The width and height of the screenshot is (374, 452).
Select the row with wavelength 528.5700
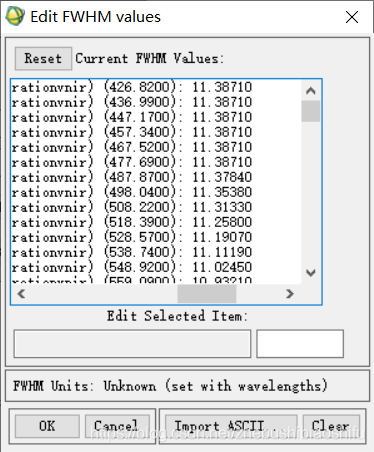156,237
